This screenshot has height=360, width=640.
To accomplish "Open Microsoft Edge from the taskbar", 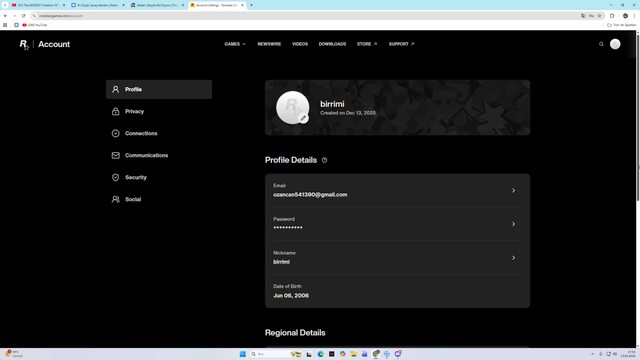I will pos(320,354).
